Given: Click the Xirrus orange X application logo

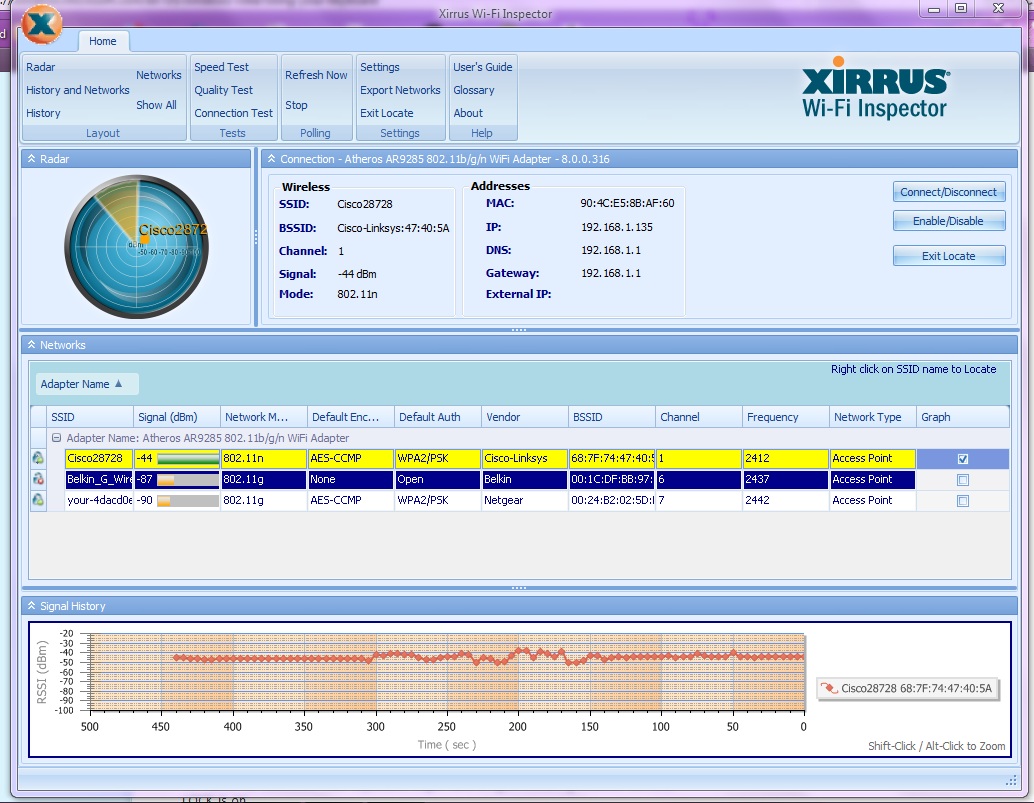Looking at the screenshot, I should pyautogui.click(x=42, y=24).
